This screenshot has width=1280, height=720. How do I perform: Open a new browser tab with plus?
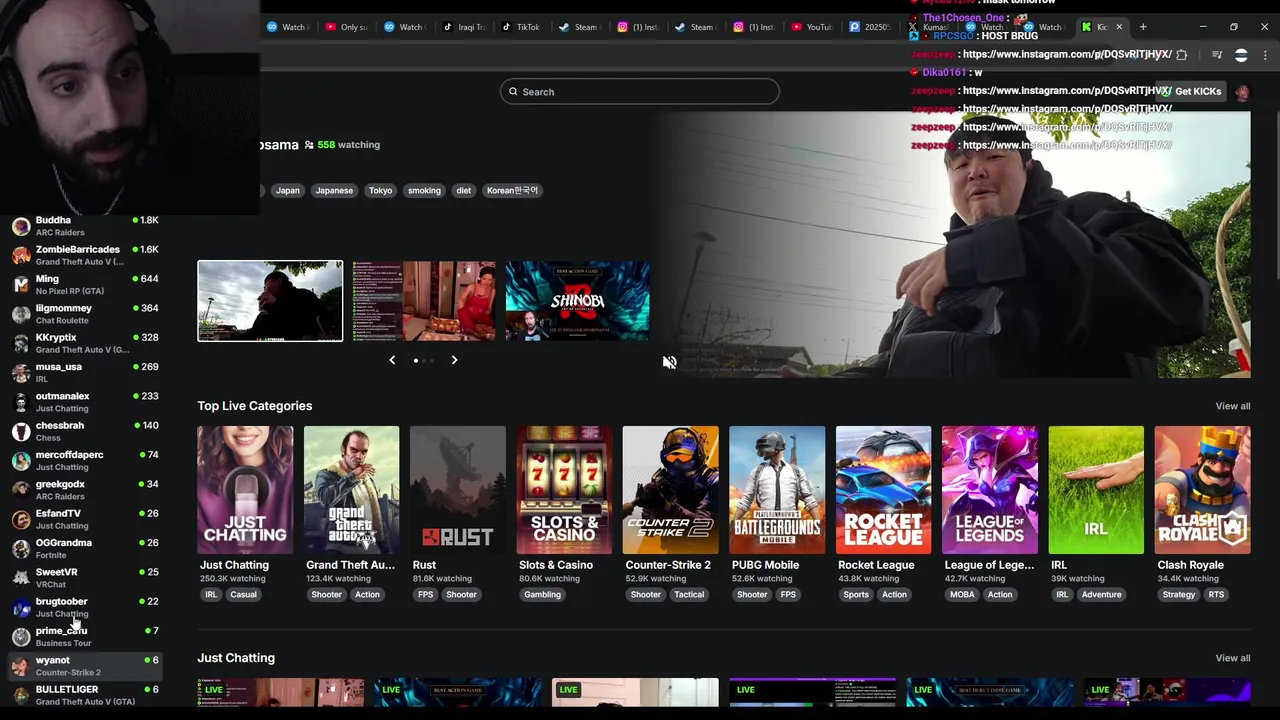point(1143,27)
